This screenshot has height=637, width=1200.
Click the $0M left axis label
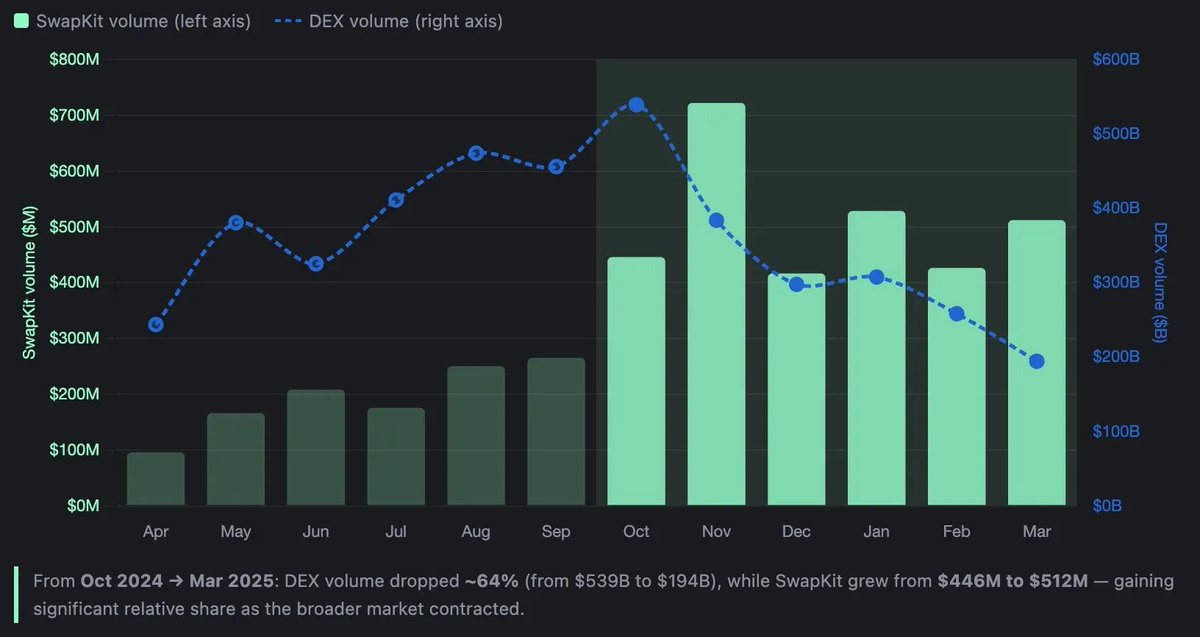82,507
